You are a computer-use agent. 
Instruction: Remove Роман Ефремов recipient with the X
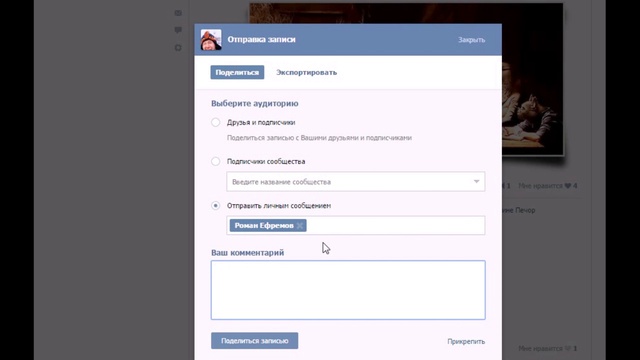(x=300, y=226)
